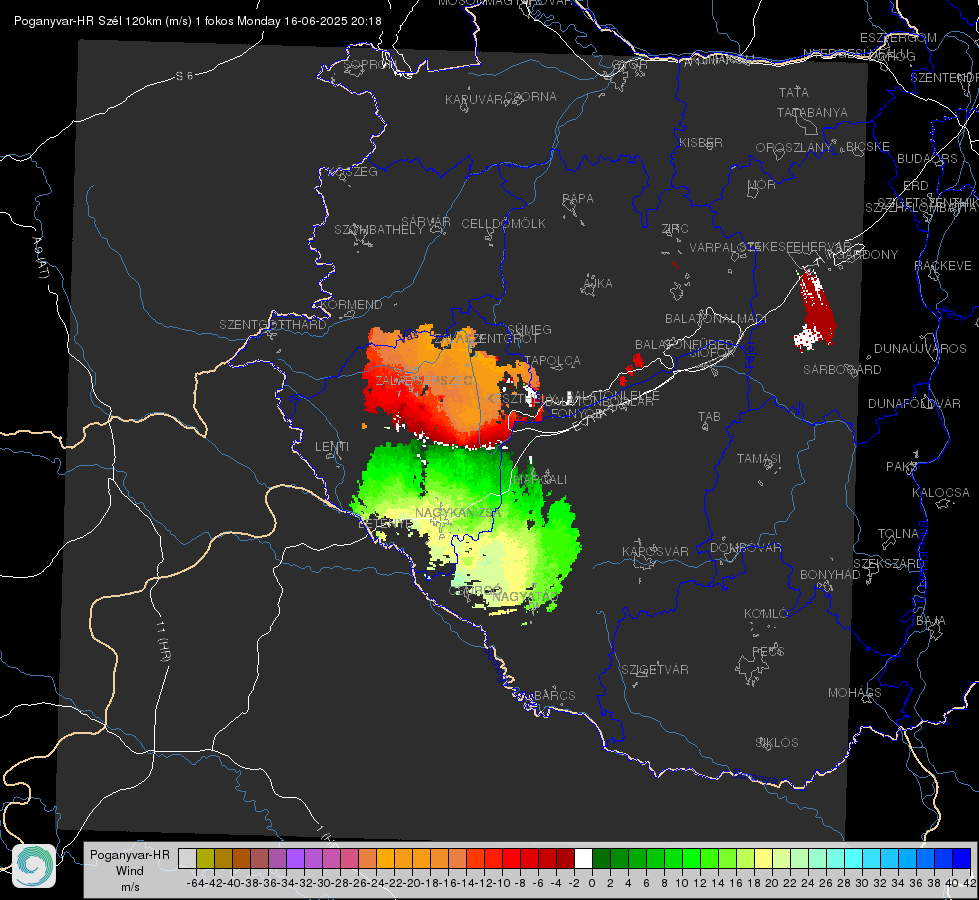Image resolution: width=979 pixels, height=900 pixels.
Task: Click the DUNAFÖLDVÁR city label
Action: pyautogui.click(x=915, y=403)
